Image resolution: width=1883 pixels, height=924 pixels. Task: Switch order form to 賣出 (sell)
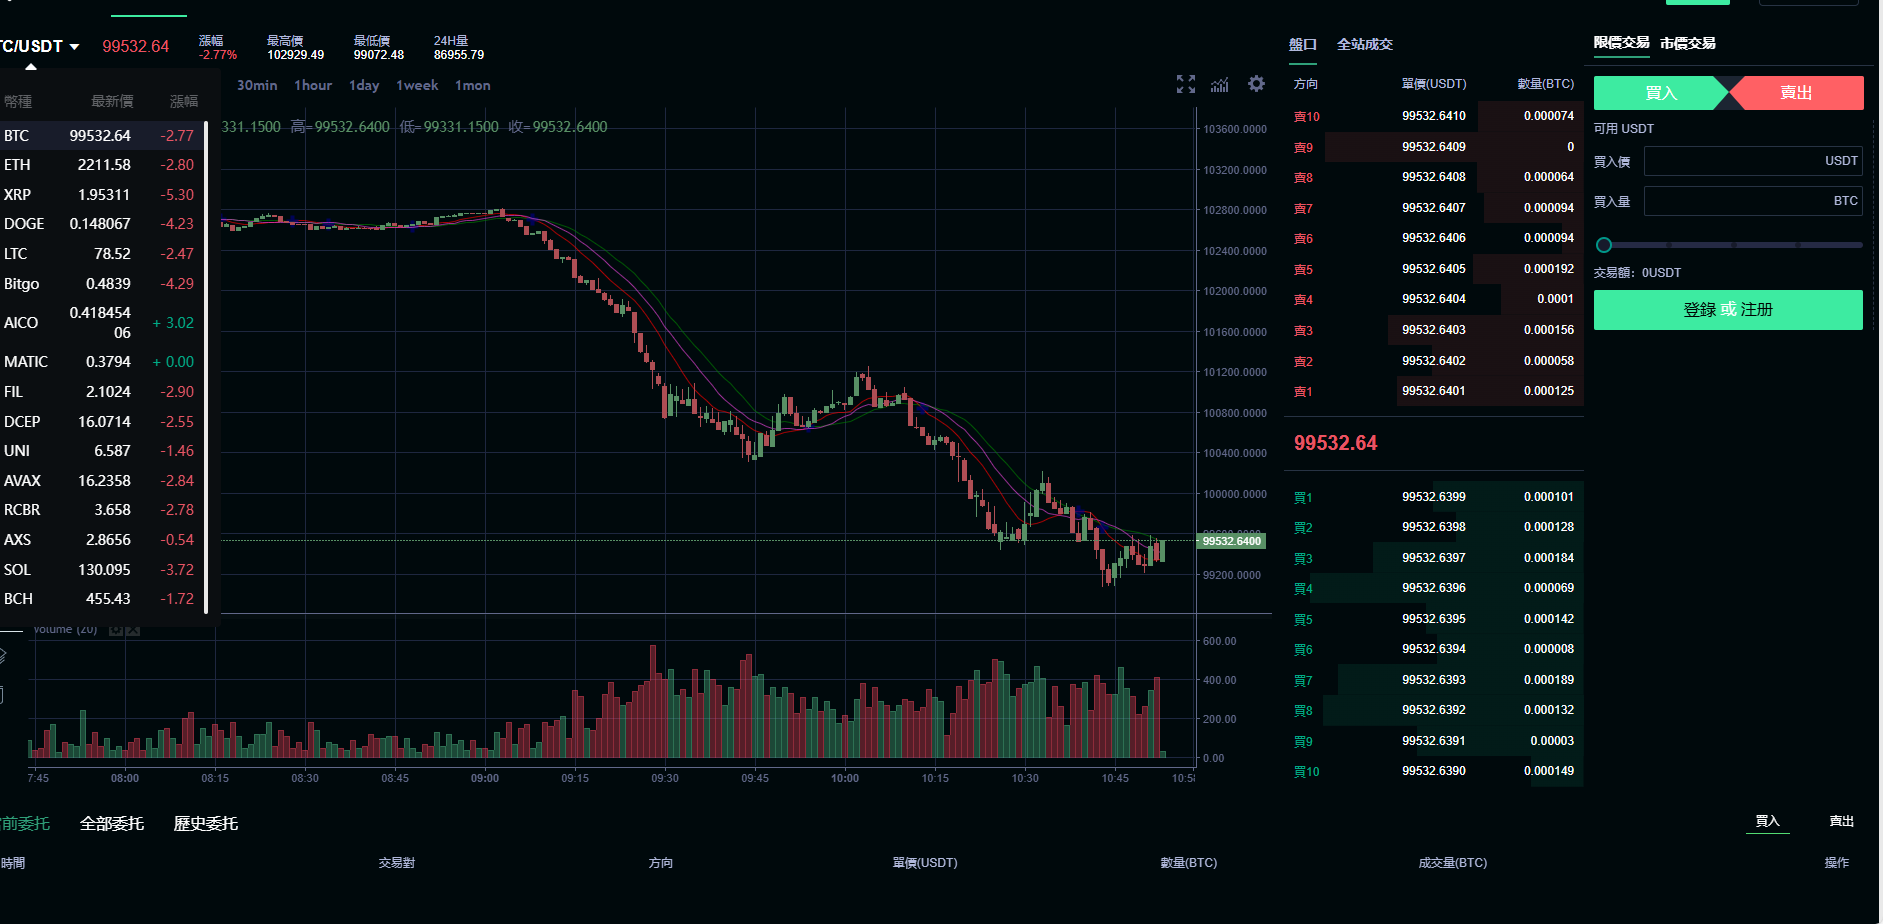point(1796,93)
